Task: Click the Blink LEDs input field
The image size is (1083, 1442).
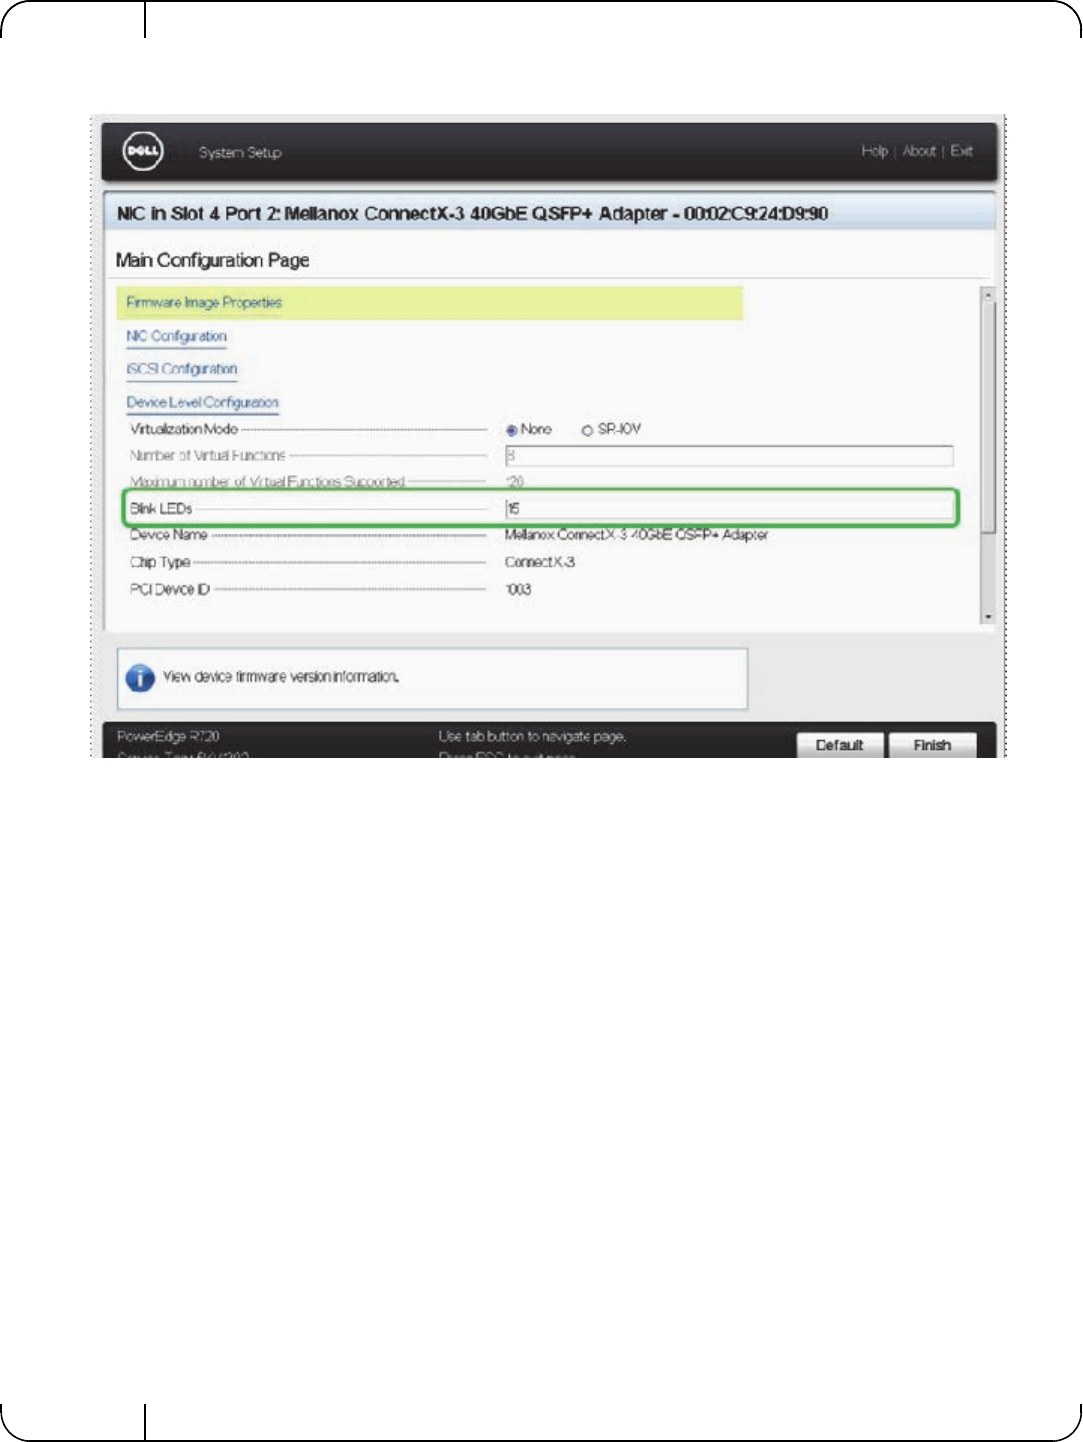Action: tap(729, 509)
